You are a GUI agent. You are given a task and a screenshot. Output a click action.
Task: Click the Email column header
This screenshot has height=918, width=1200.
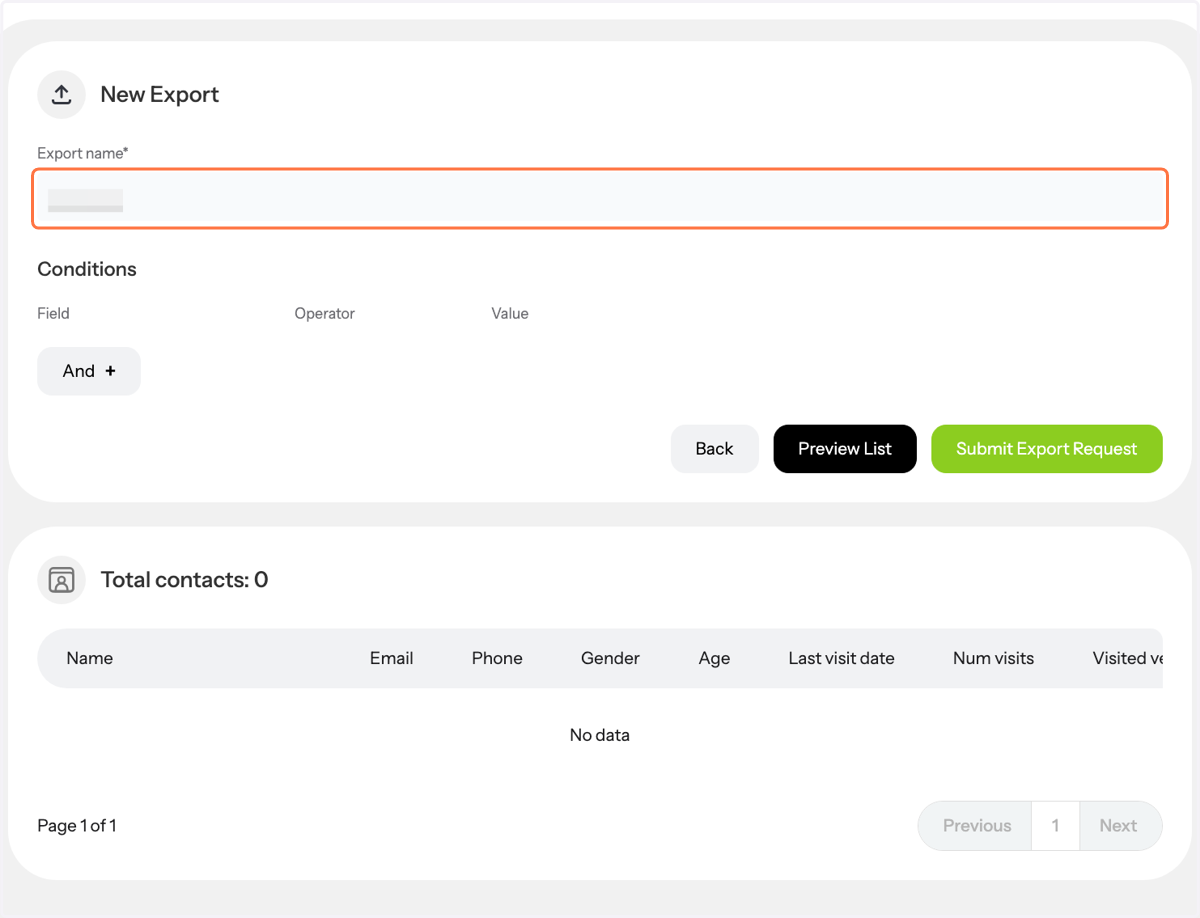[x=392, y=658]
